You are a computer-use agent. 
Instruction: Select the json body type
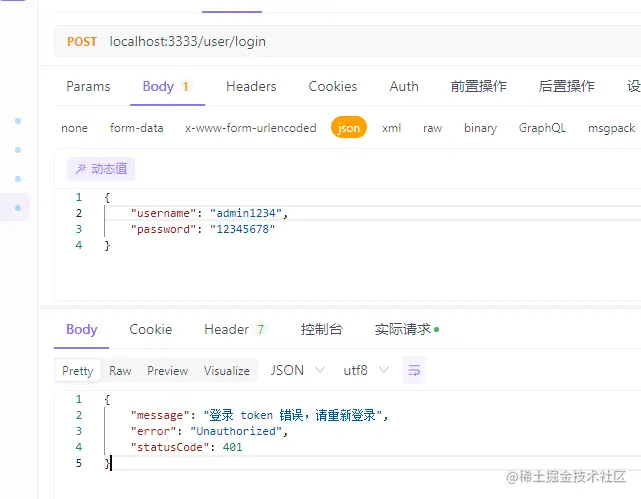click(349, 128)
